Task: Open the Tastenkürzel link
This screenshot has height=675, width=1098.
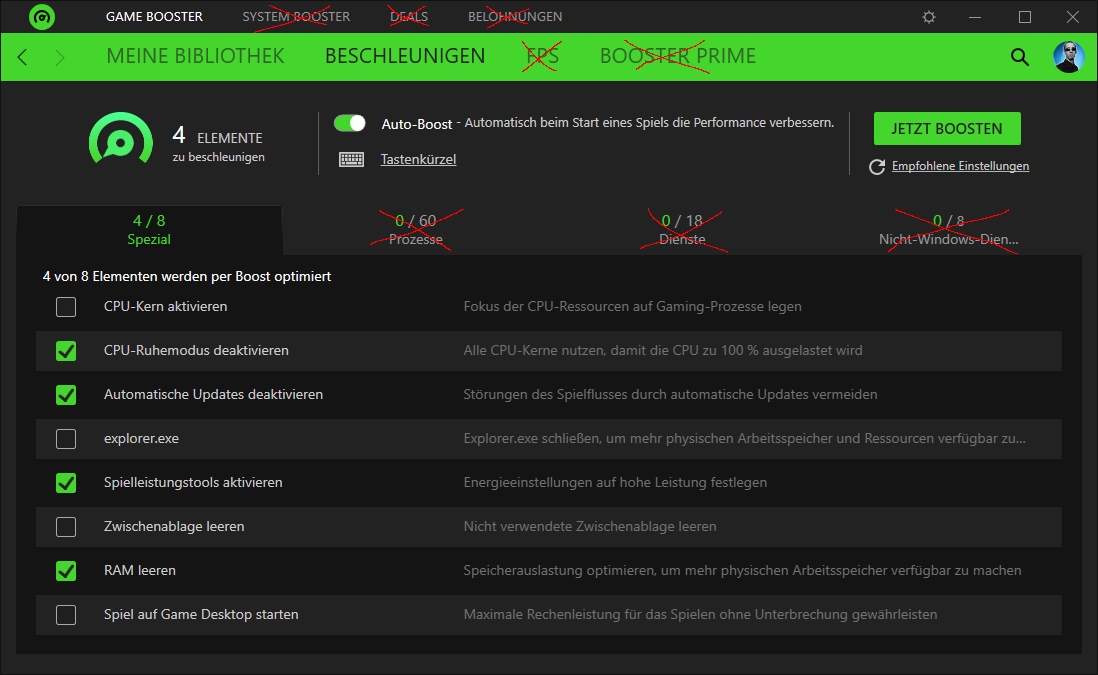Action: 418,160
